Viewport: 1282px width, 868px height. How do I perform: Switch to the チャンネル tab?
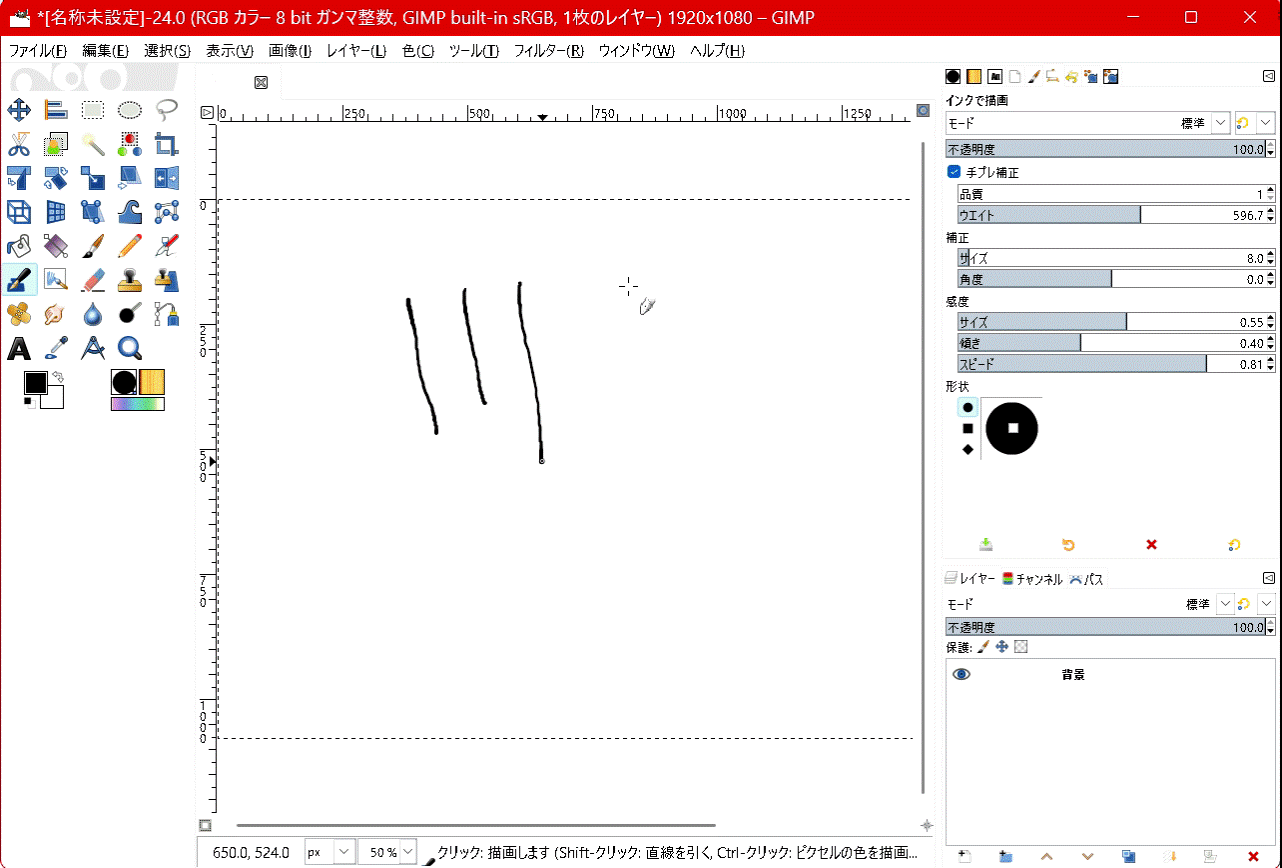click(x=1032, y=579)
